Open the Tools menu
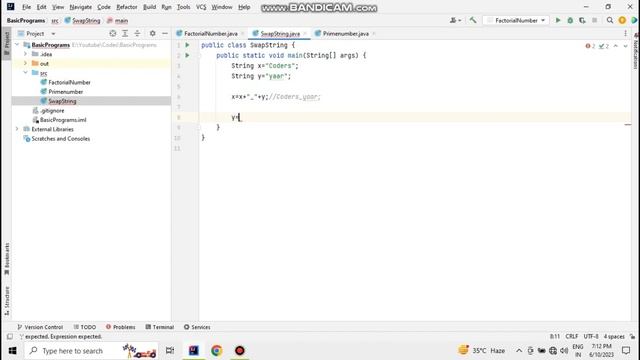640x360 pixels. pos(183,7)
